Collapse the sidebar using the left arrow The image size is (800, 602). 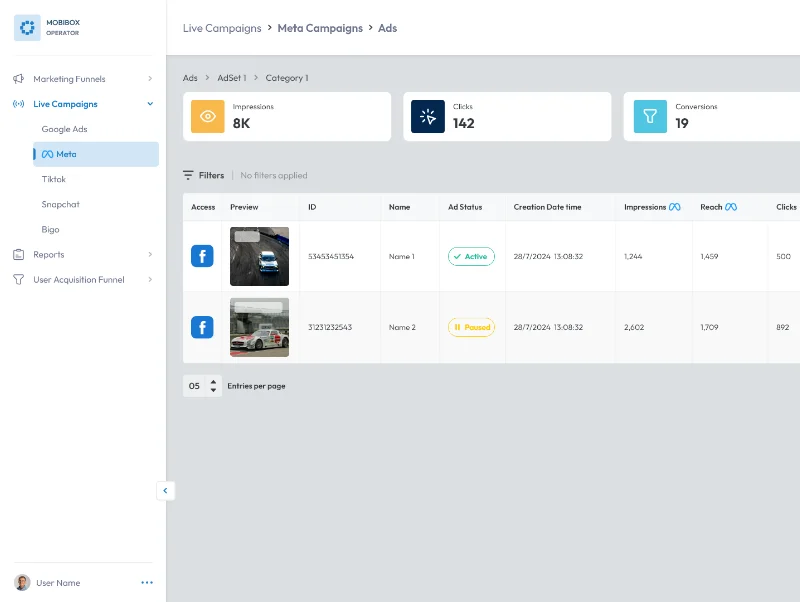pyautogui.click(x=165, y=490)
